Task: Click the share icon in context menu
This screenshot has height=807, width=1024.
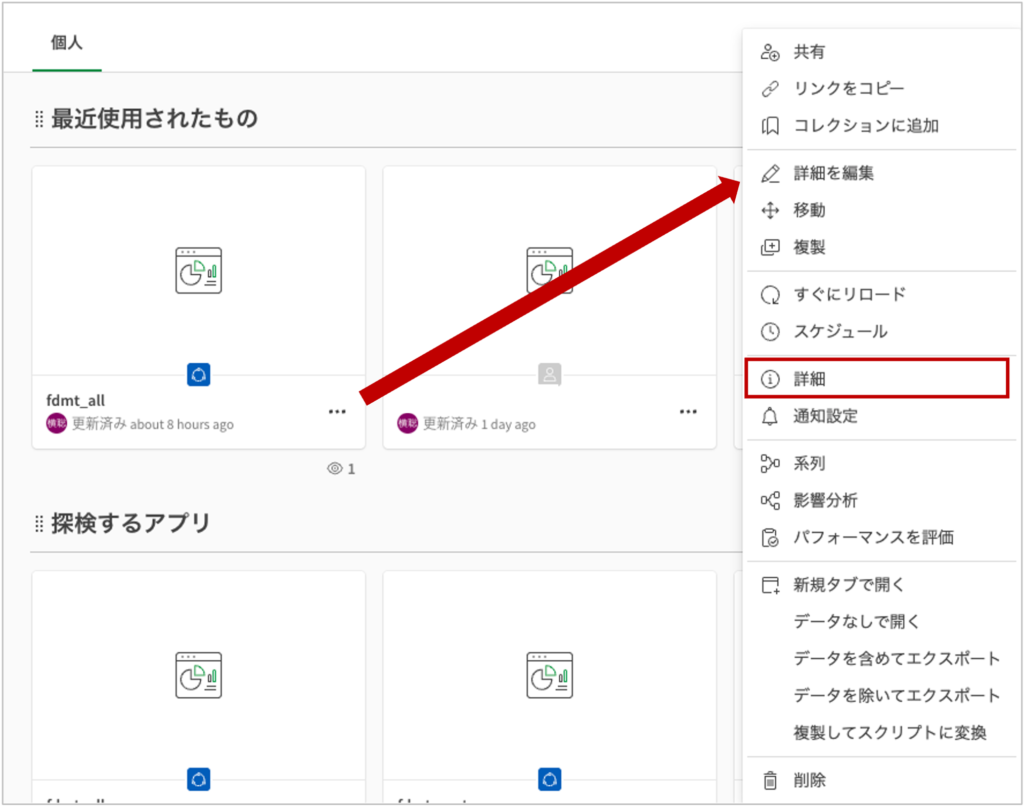Action: click(769, 52)
